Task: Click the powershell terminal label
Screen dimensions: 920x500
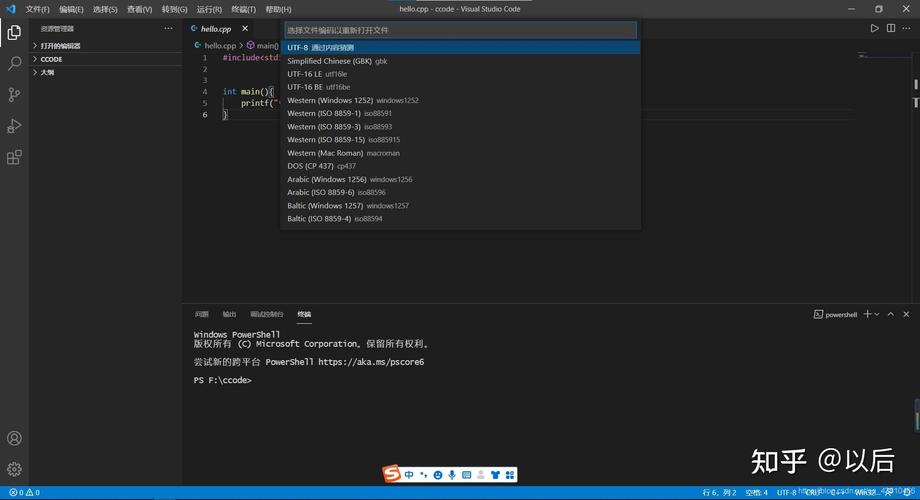Action: coord(836,315)
